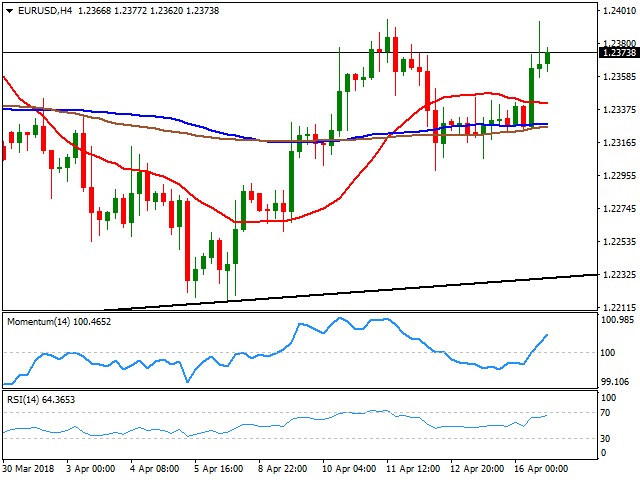Click the 1.23585 price axis label

tap(619, 76)
